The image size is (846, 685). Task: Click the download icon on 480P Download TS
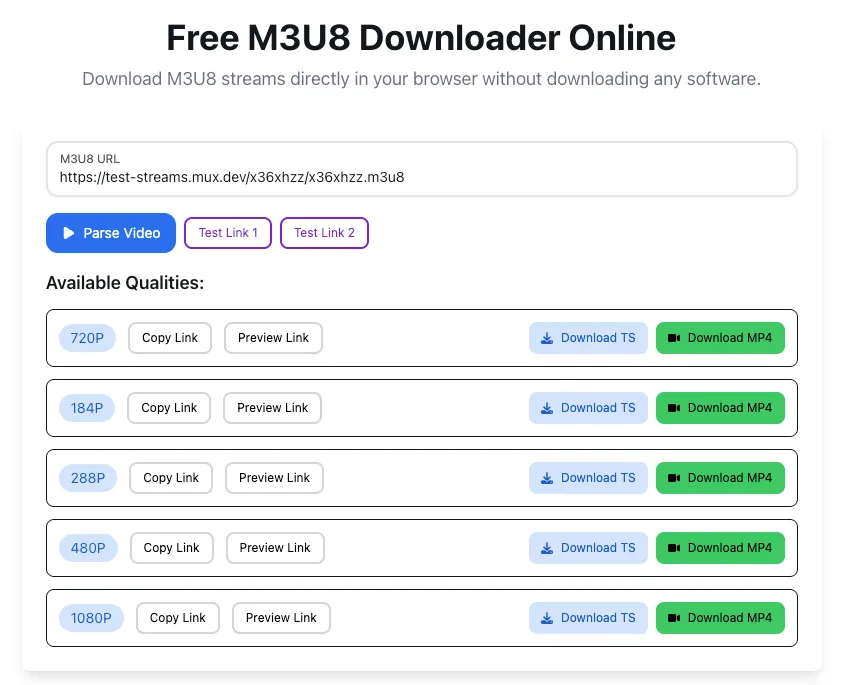tap(546, 548)
